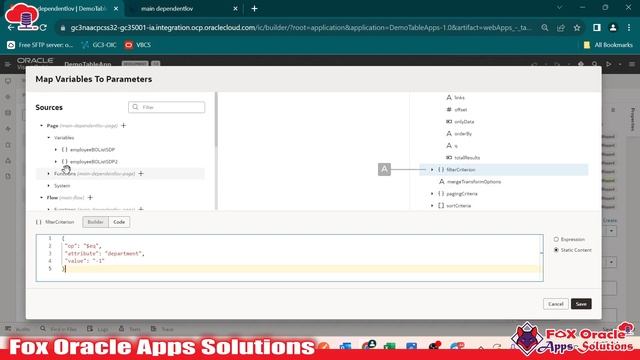
Task: Click the share page icon in address bar
Action: tap(561, 28)
